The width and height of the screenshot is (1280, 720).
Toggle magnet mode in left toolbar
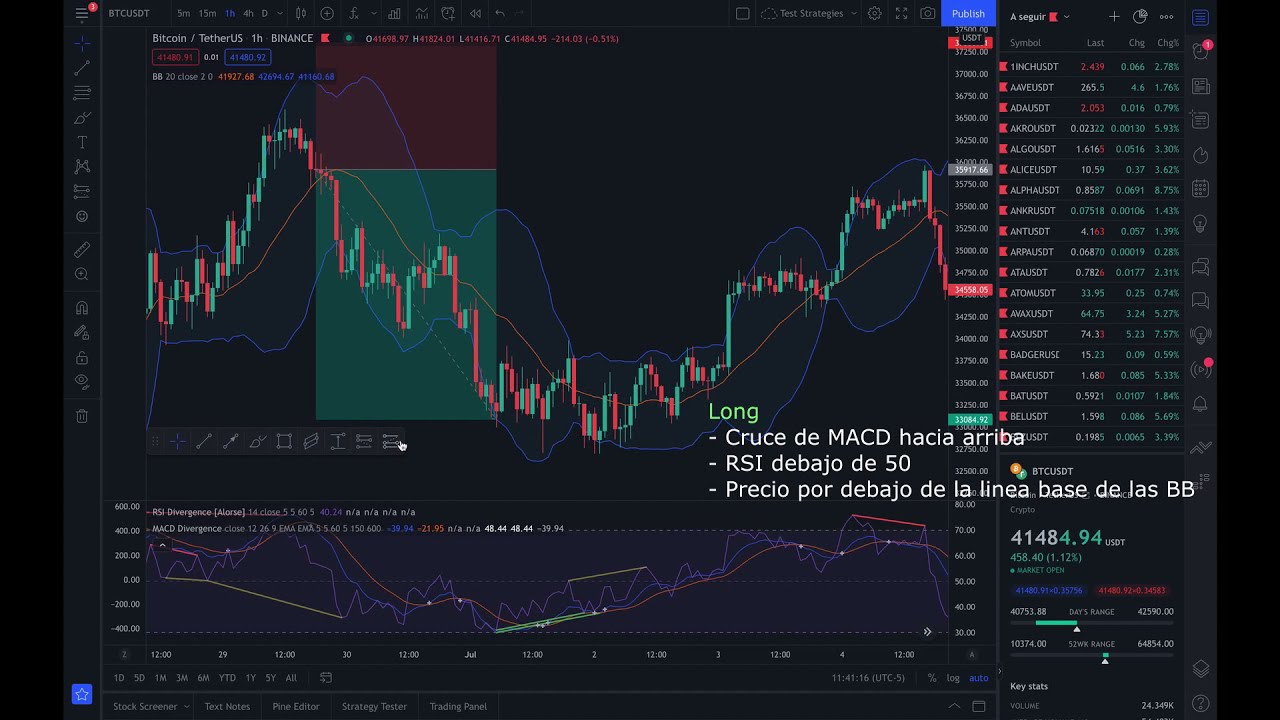point(82,308)
